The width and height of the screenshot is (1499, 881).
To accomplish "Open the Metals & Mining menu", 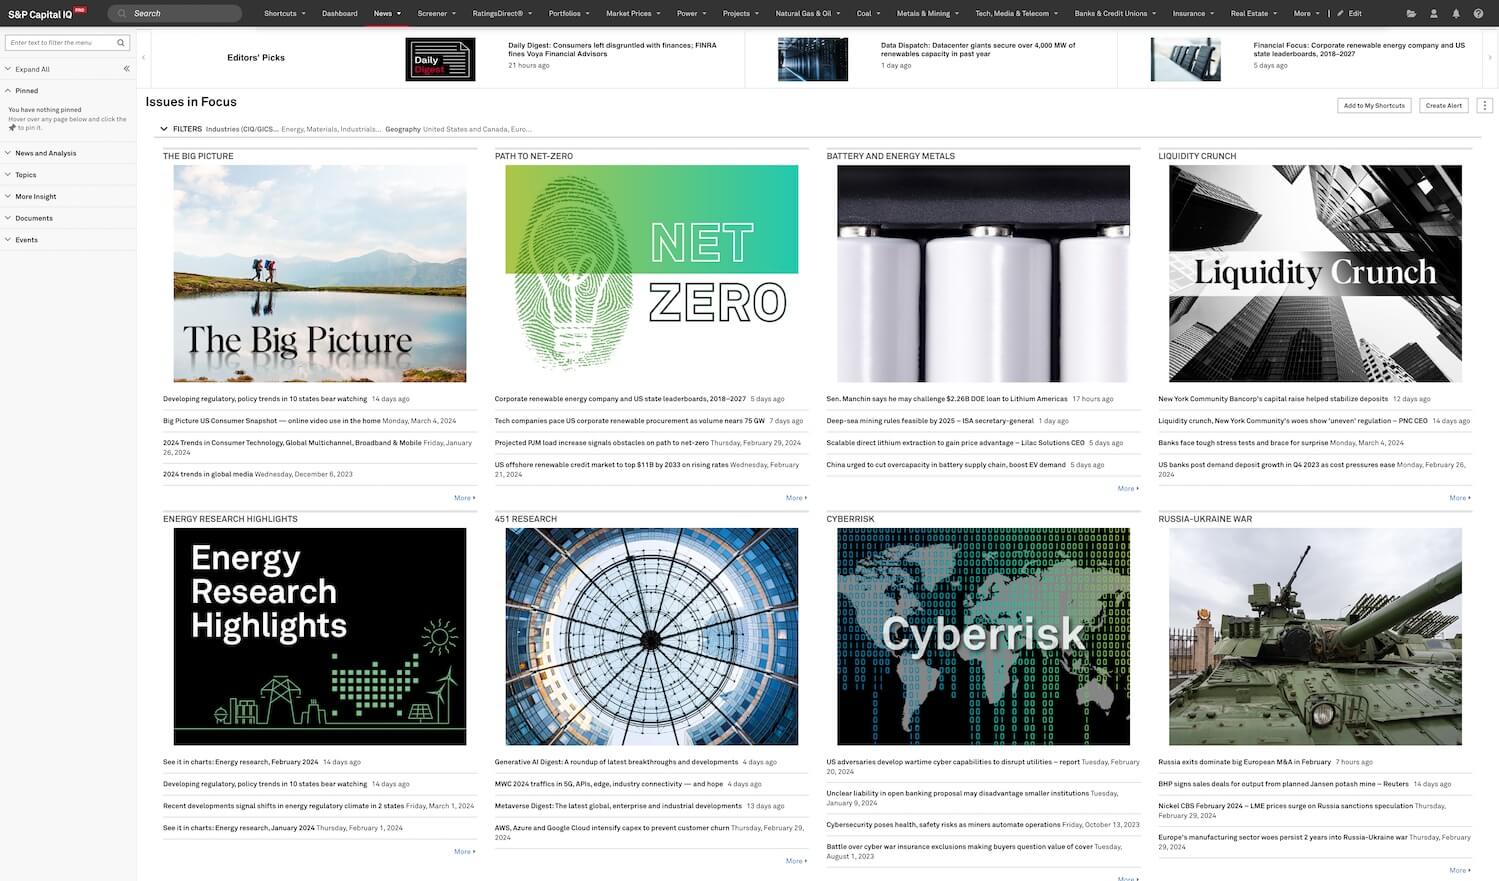I will click(927, 14).
